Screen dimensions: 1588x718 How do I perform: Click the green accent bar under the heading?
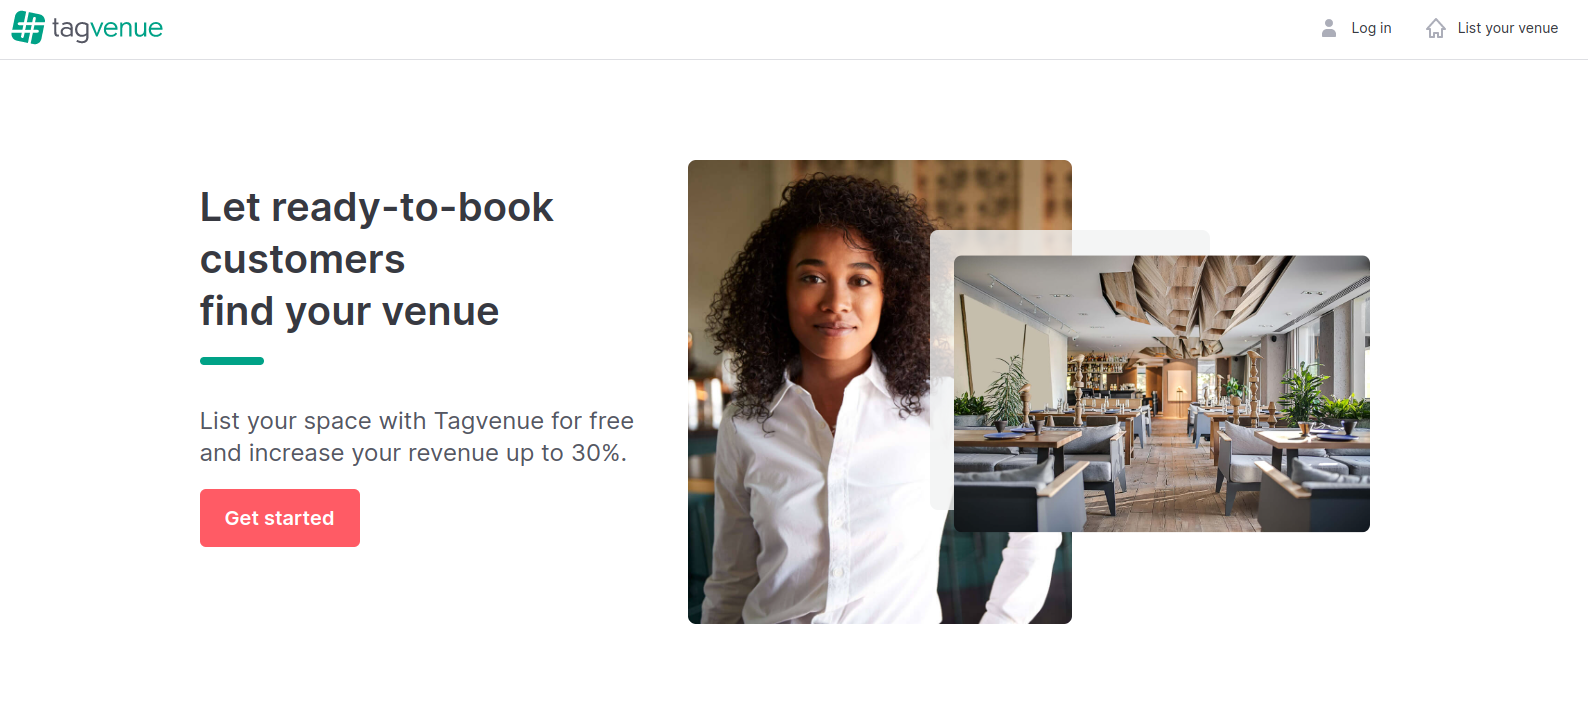pyautogui.click(x=232, y=361)
